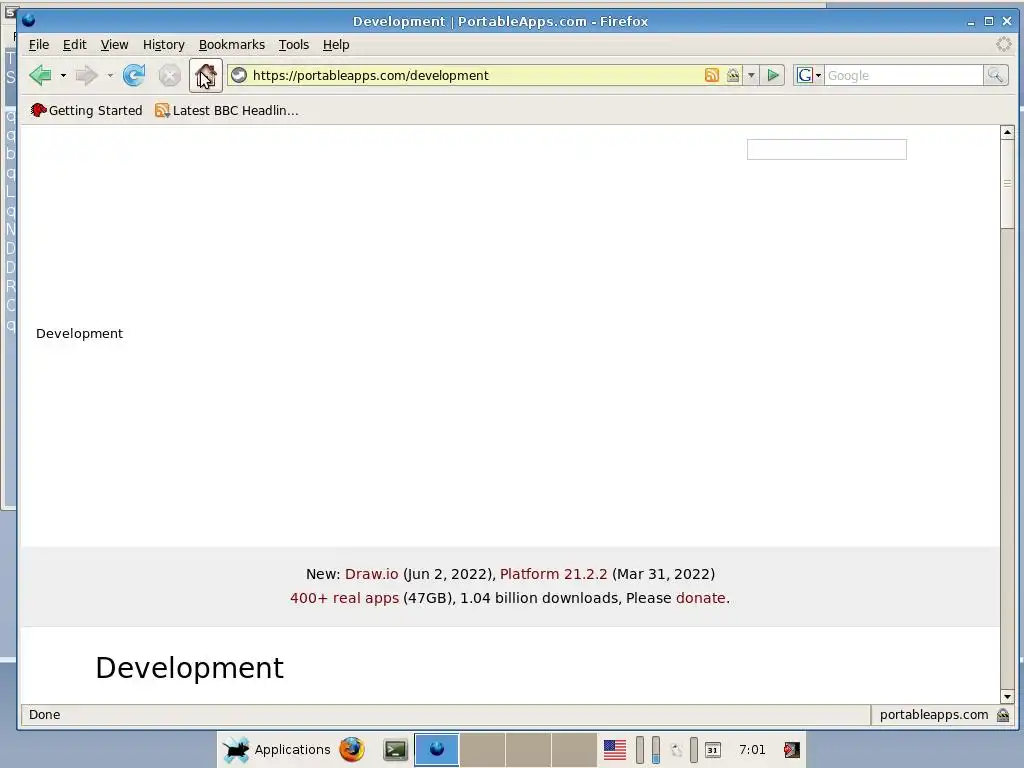
Task: Open the terminal launcher in the panel
Action: (395, 750)
